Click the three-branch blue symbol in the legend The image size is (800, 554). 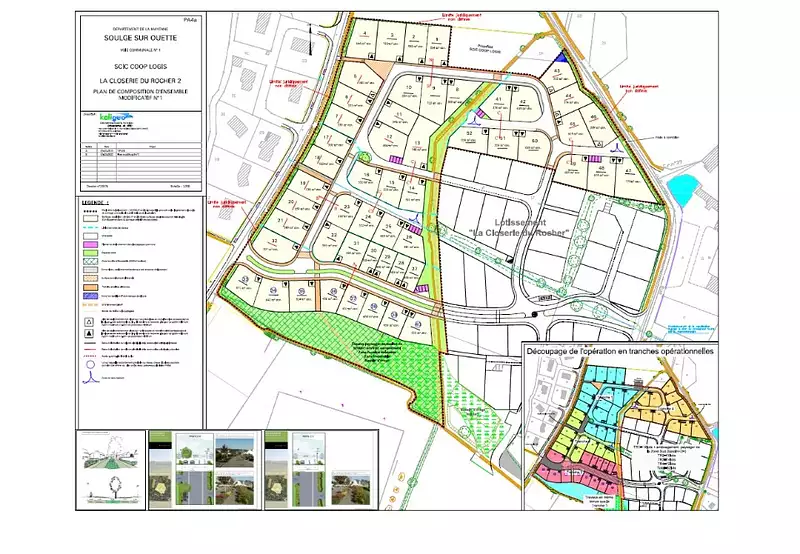click(92, 378)
